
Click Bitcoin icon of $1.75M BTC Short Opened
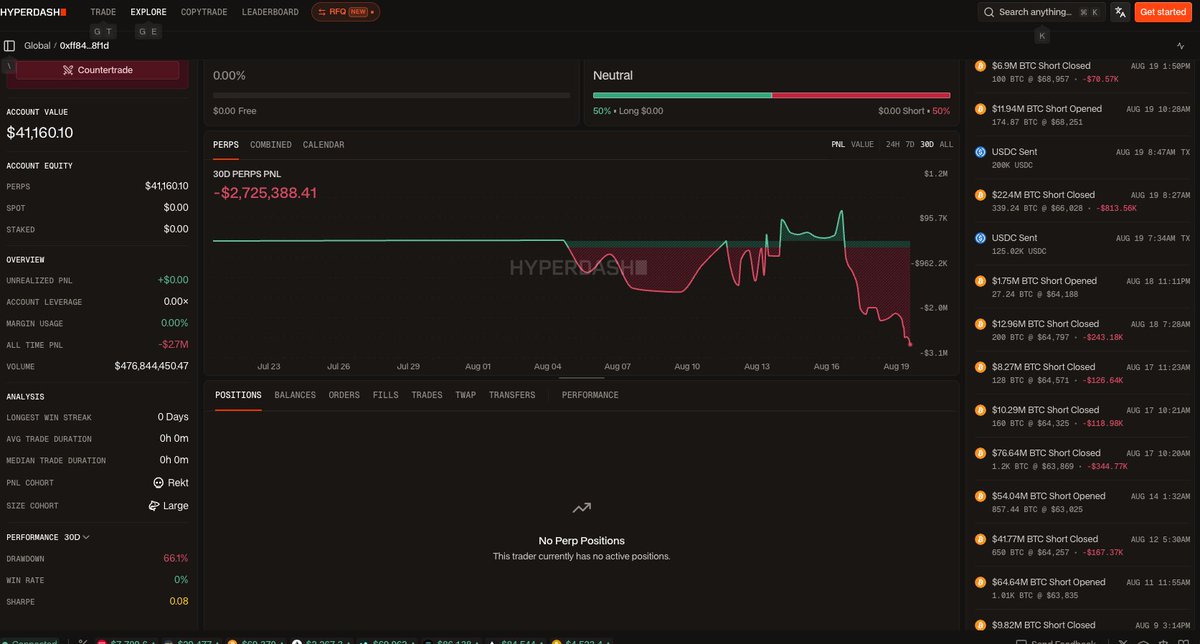(980, 281)
